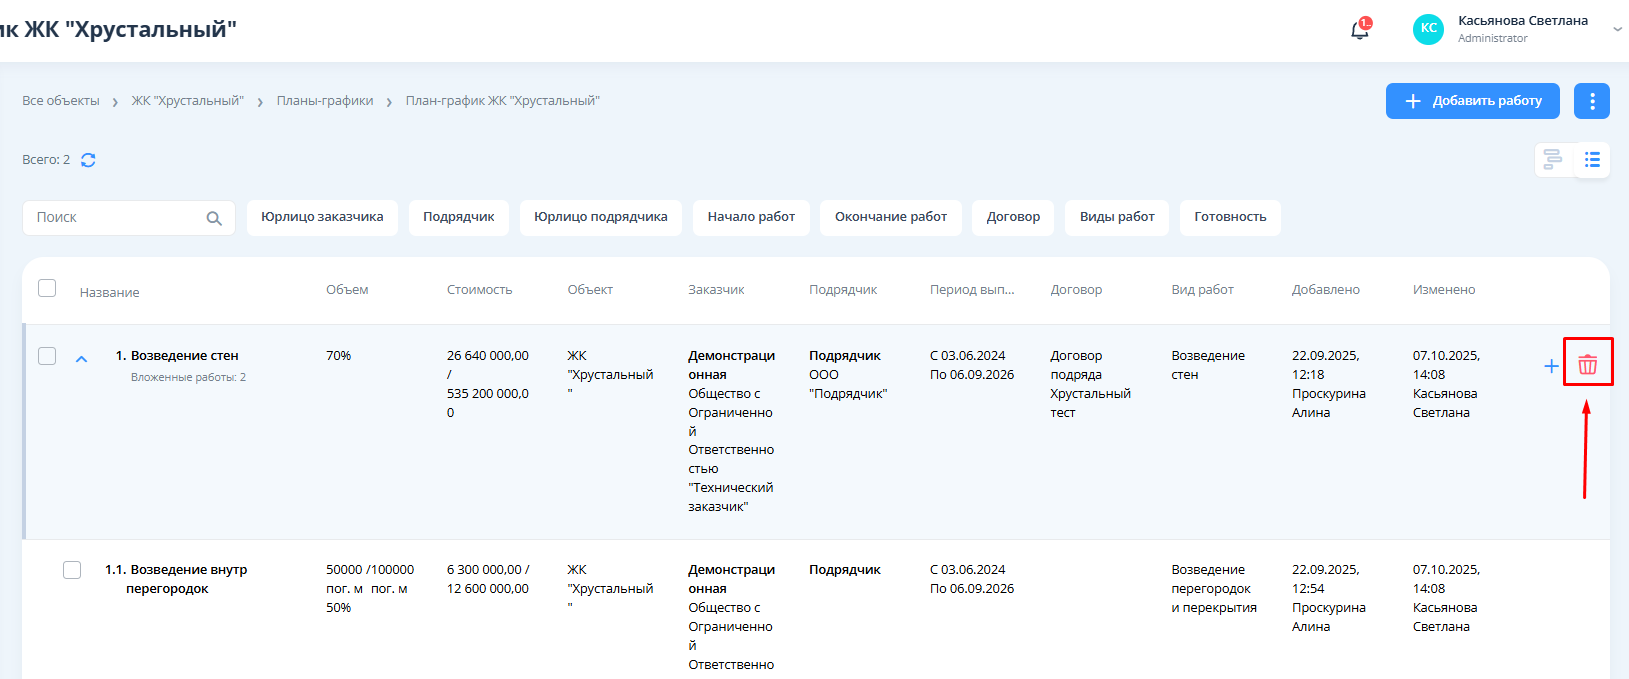Expand the user profile dropdown arrow

[1617, 30]
